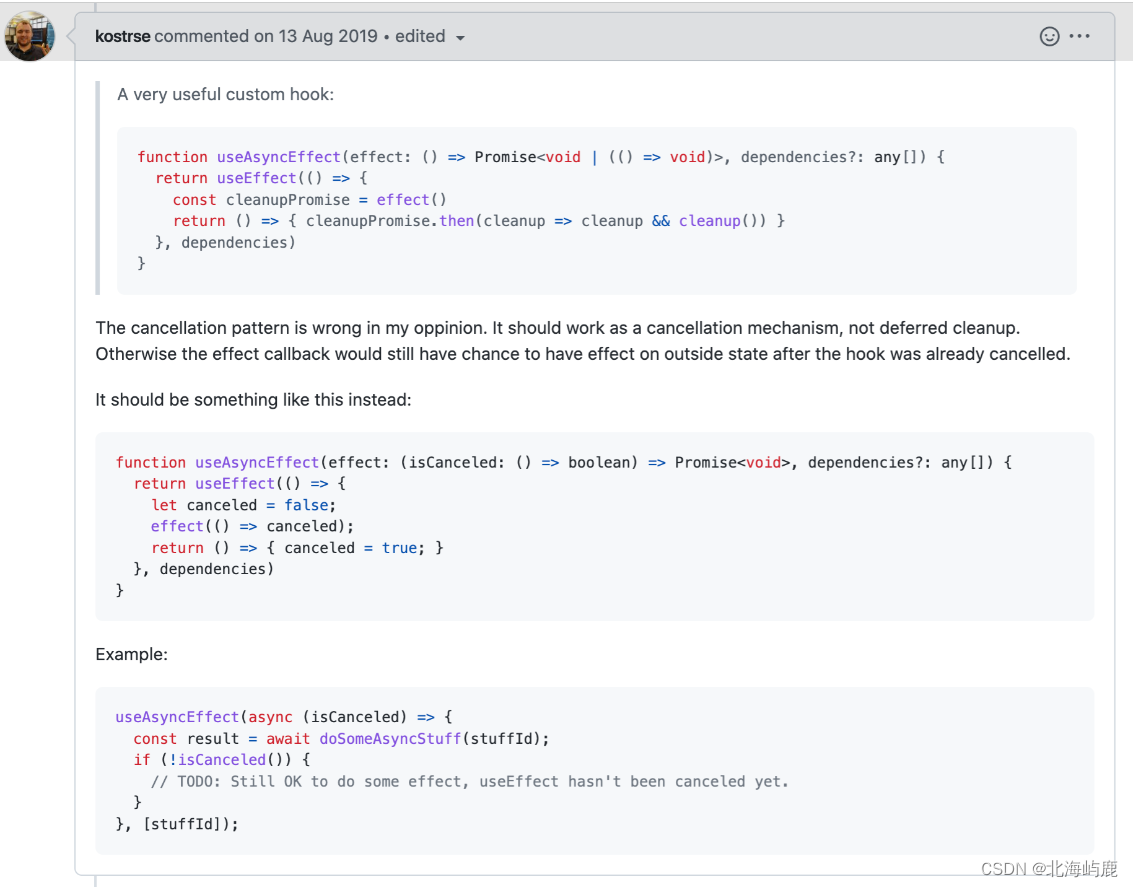Click the cleanupPromise.then line in quoted code

479,220
